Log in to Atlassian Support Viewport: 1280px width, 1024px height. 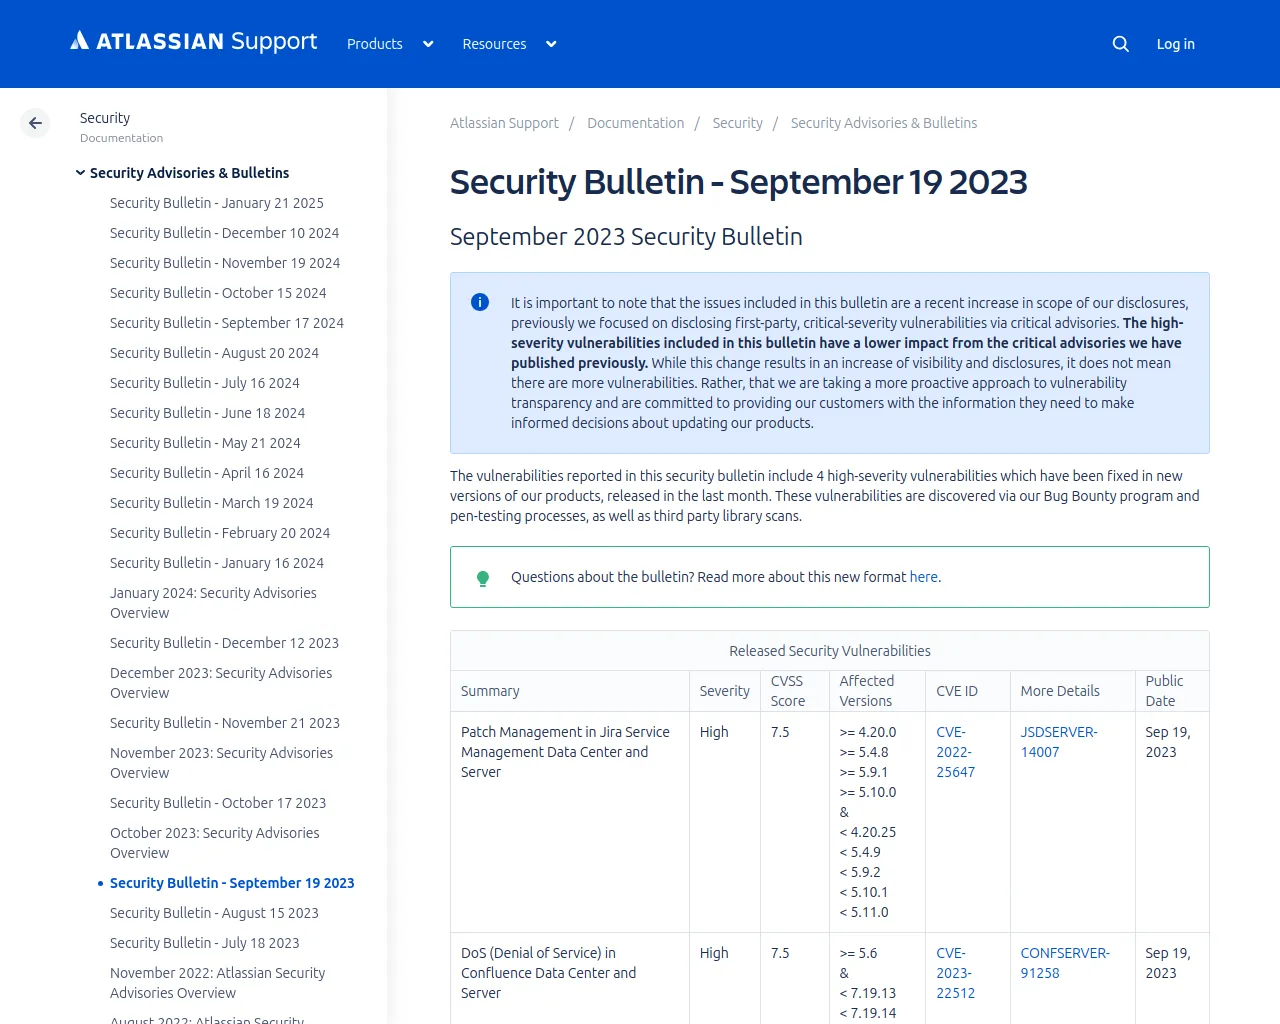pos(1175,44)
